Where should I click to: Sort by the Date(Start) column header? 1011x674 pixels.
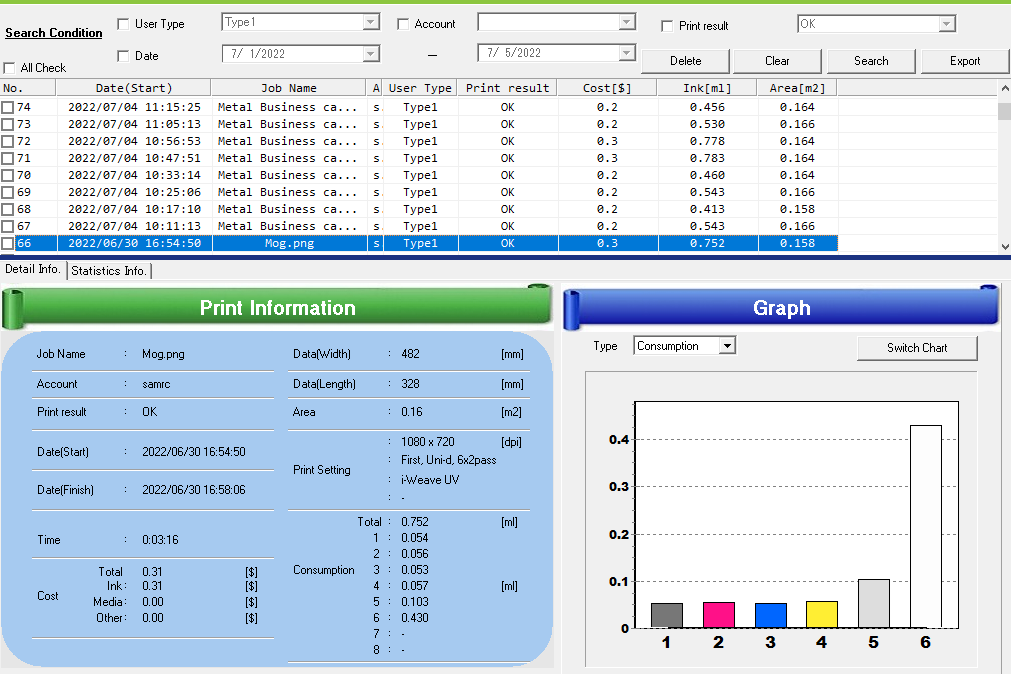133,88
